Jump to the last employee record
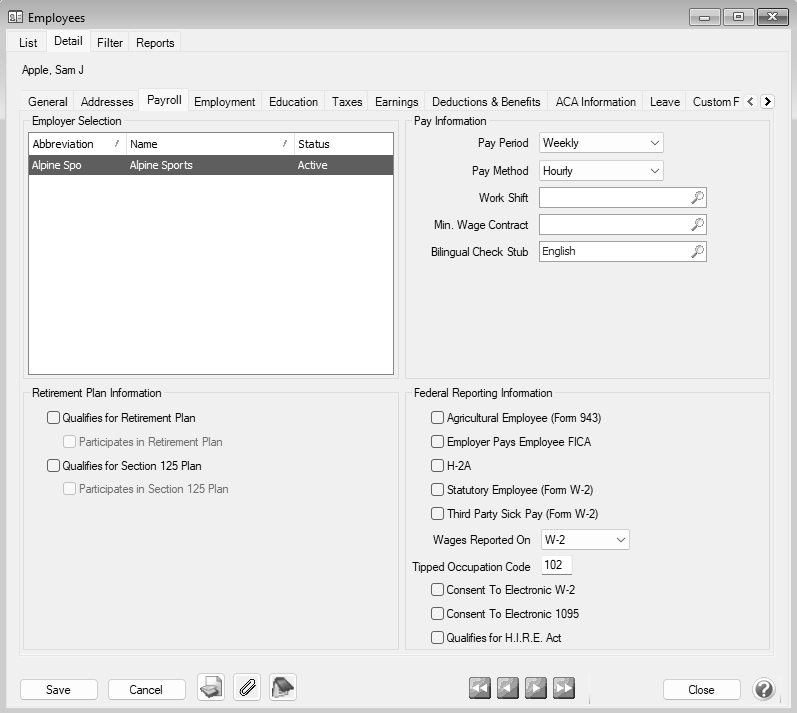 click(x=563, y=688)
